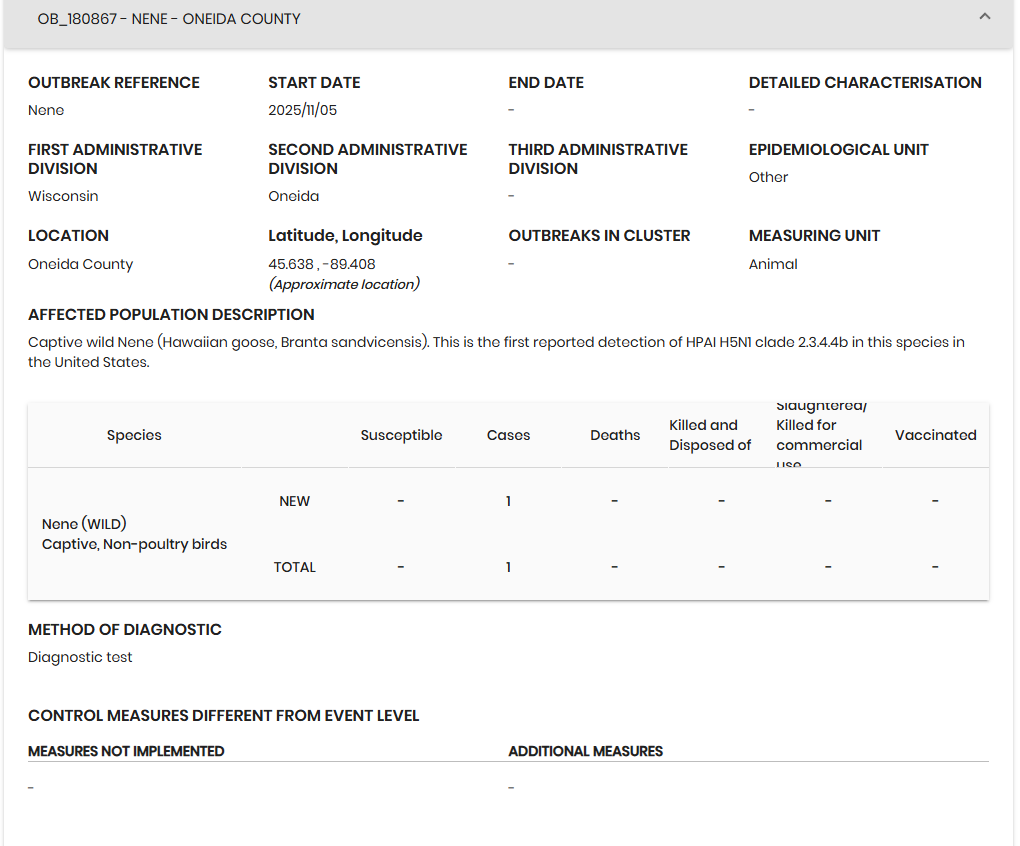Click the Cases value in the TOTAL row
The image size is (1020, 846).
(x=508, y=567)
